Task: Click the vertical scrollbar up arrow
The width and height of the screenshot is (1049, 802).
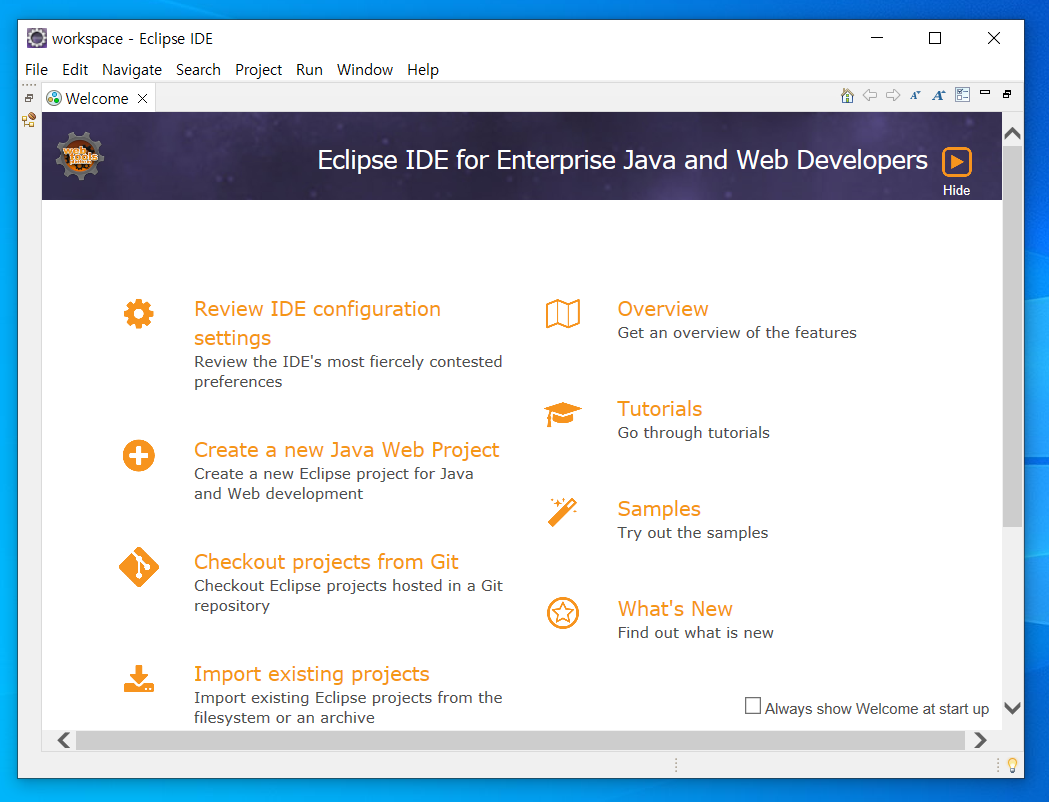Action: [1012, 133]
